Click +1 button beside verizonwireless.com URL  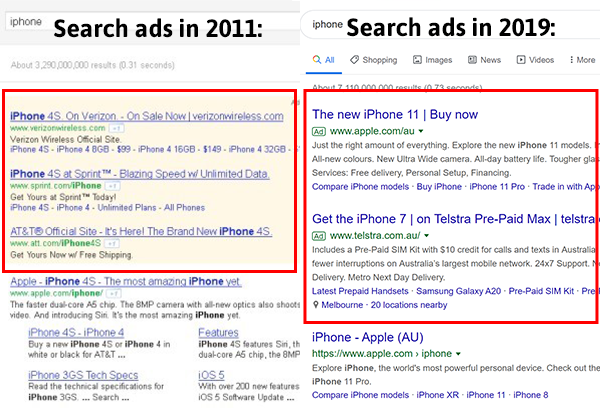point(116,128)
